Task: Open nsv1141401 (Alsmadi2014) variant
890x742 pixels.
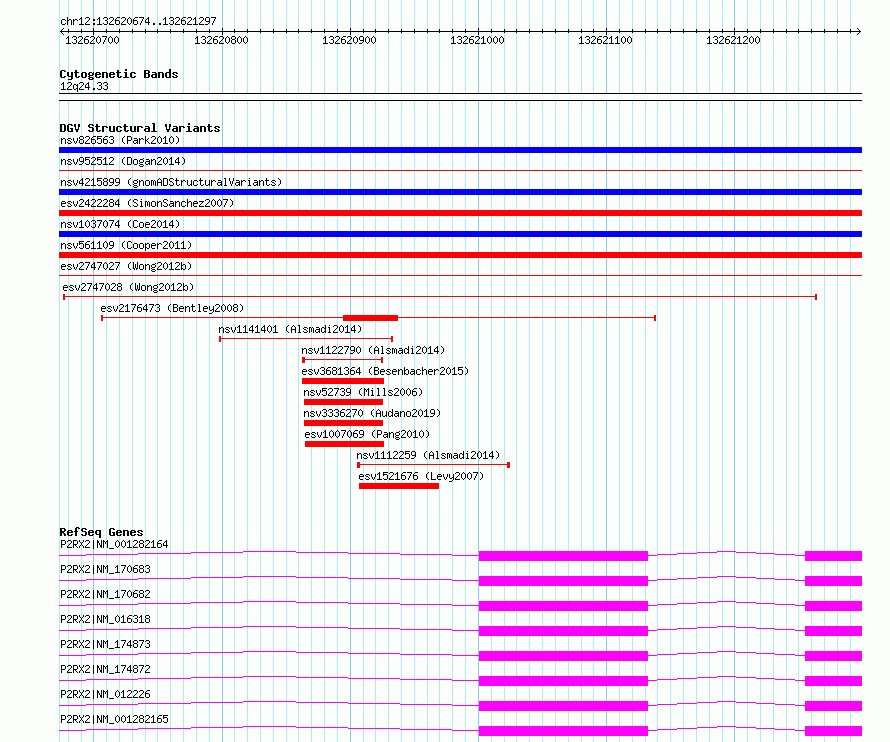Action: (290, 329)
